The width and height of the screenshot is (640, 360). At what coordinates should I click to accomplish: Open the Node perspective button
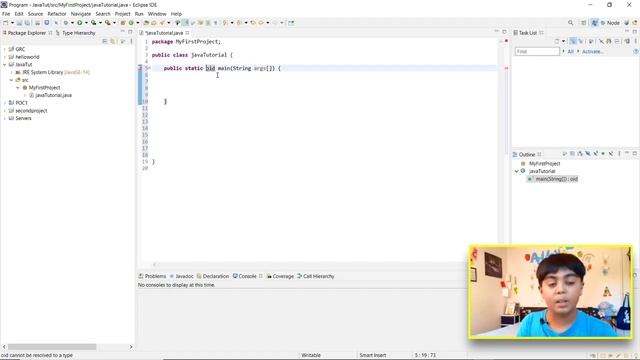610,23
